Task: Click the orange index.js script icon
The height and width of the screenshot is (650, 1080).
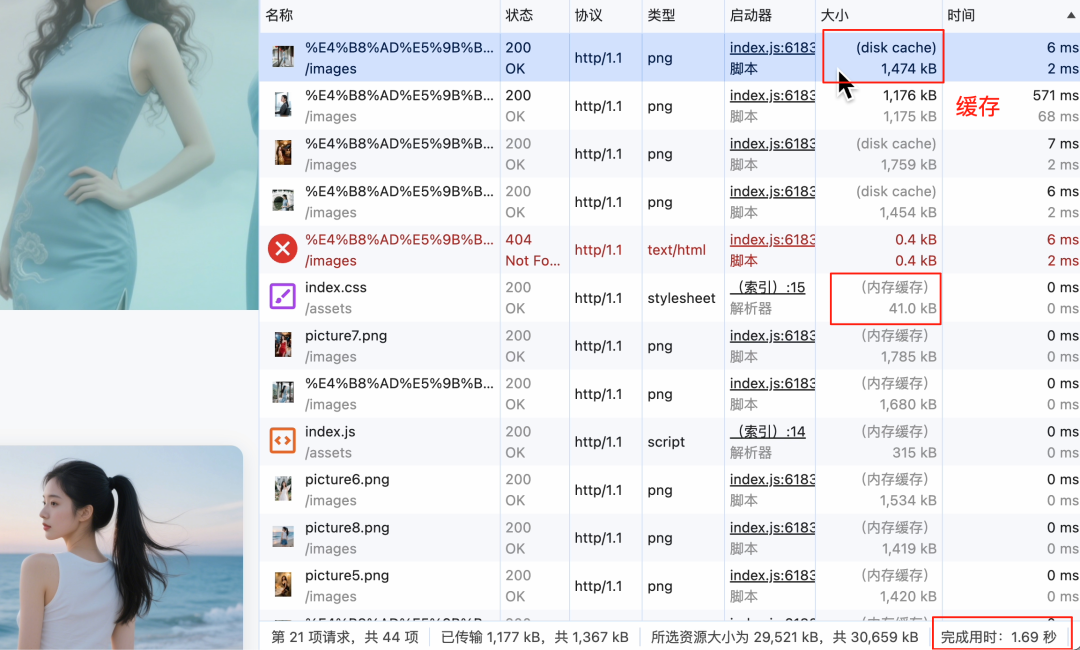Action: [x=281, y=441]
